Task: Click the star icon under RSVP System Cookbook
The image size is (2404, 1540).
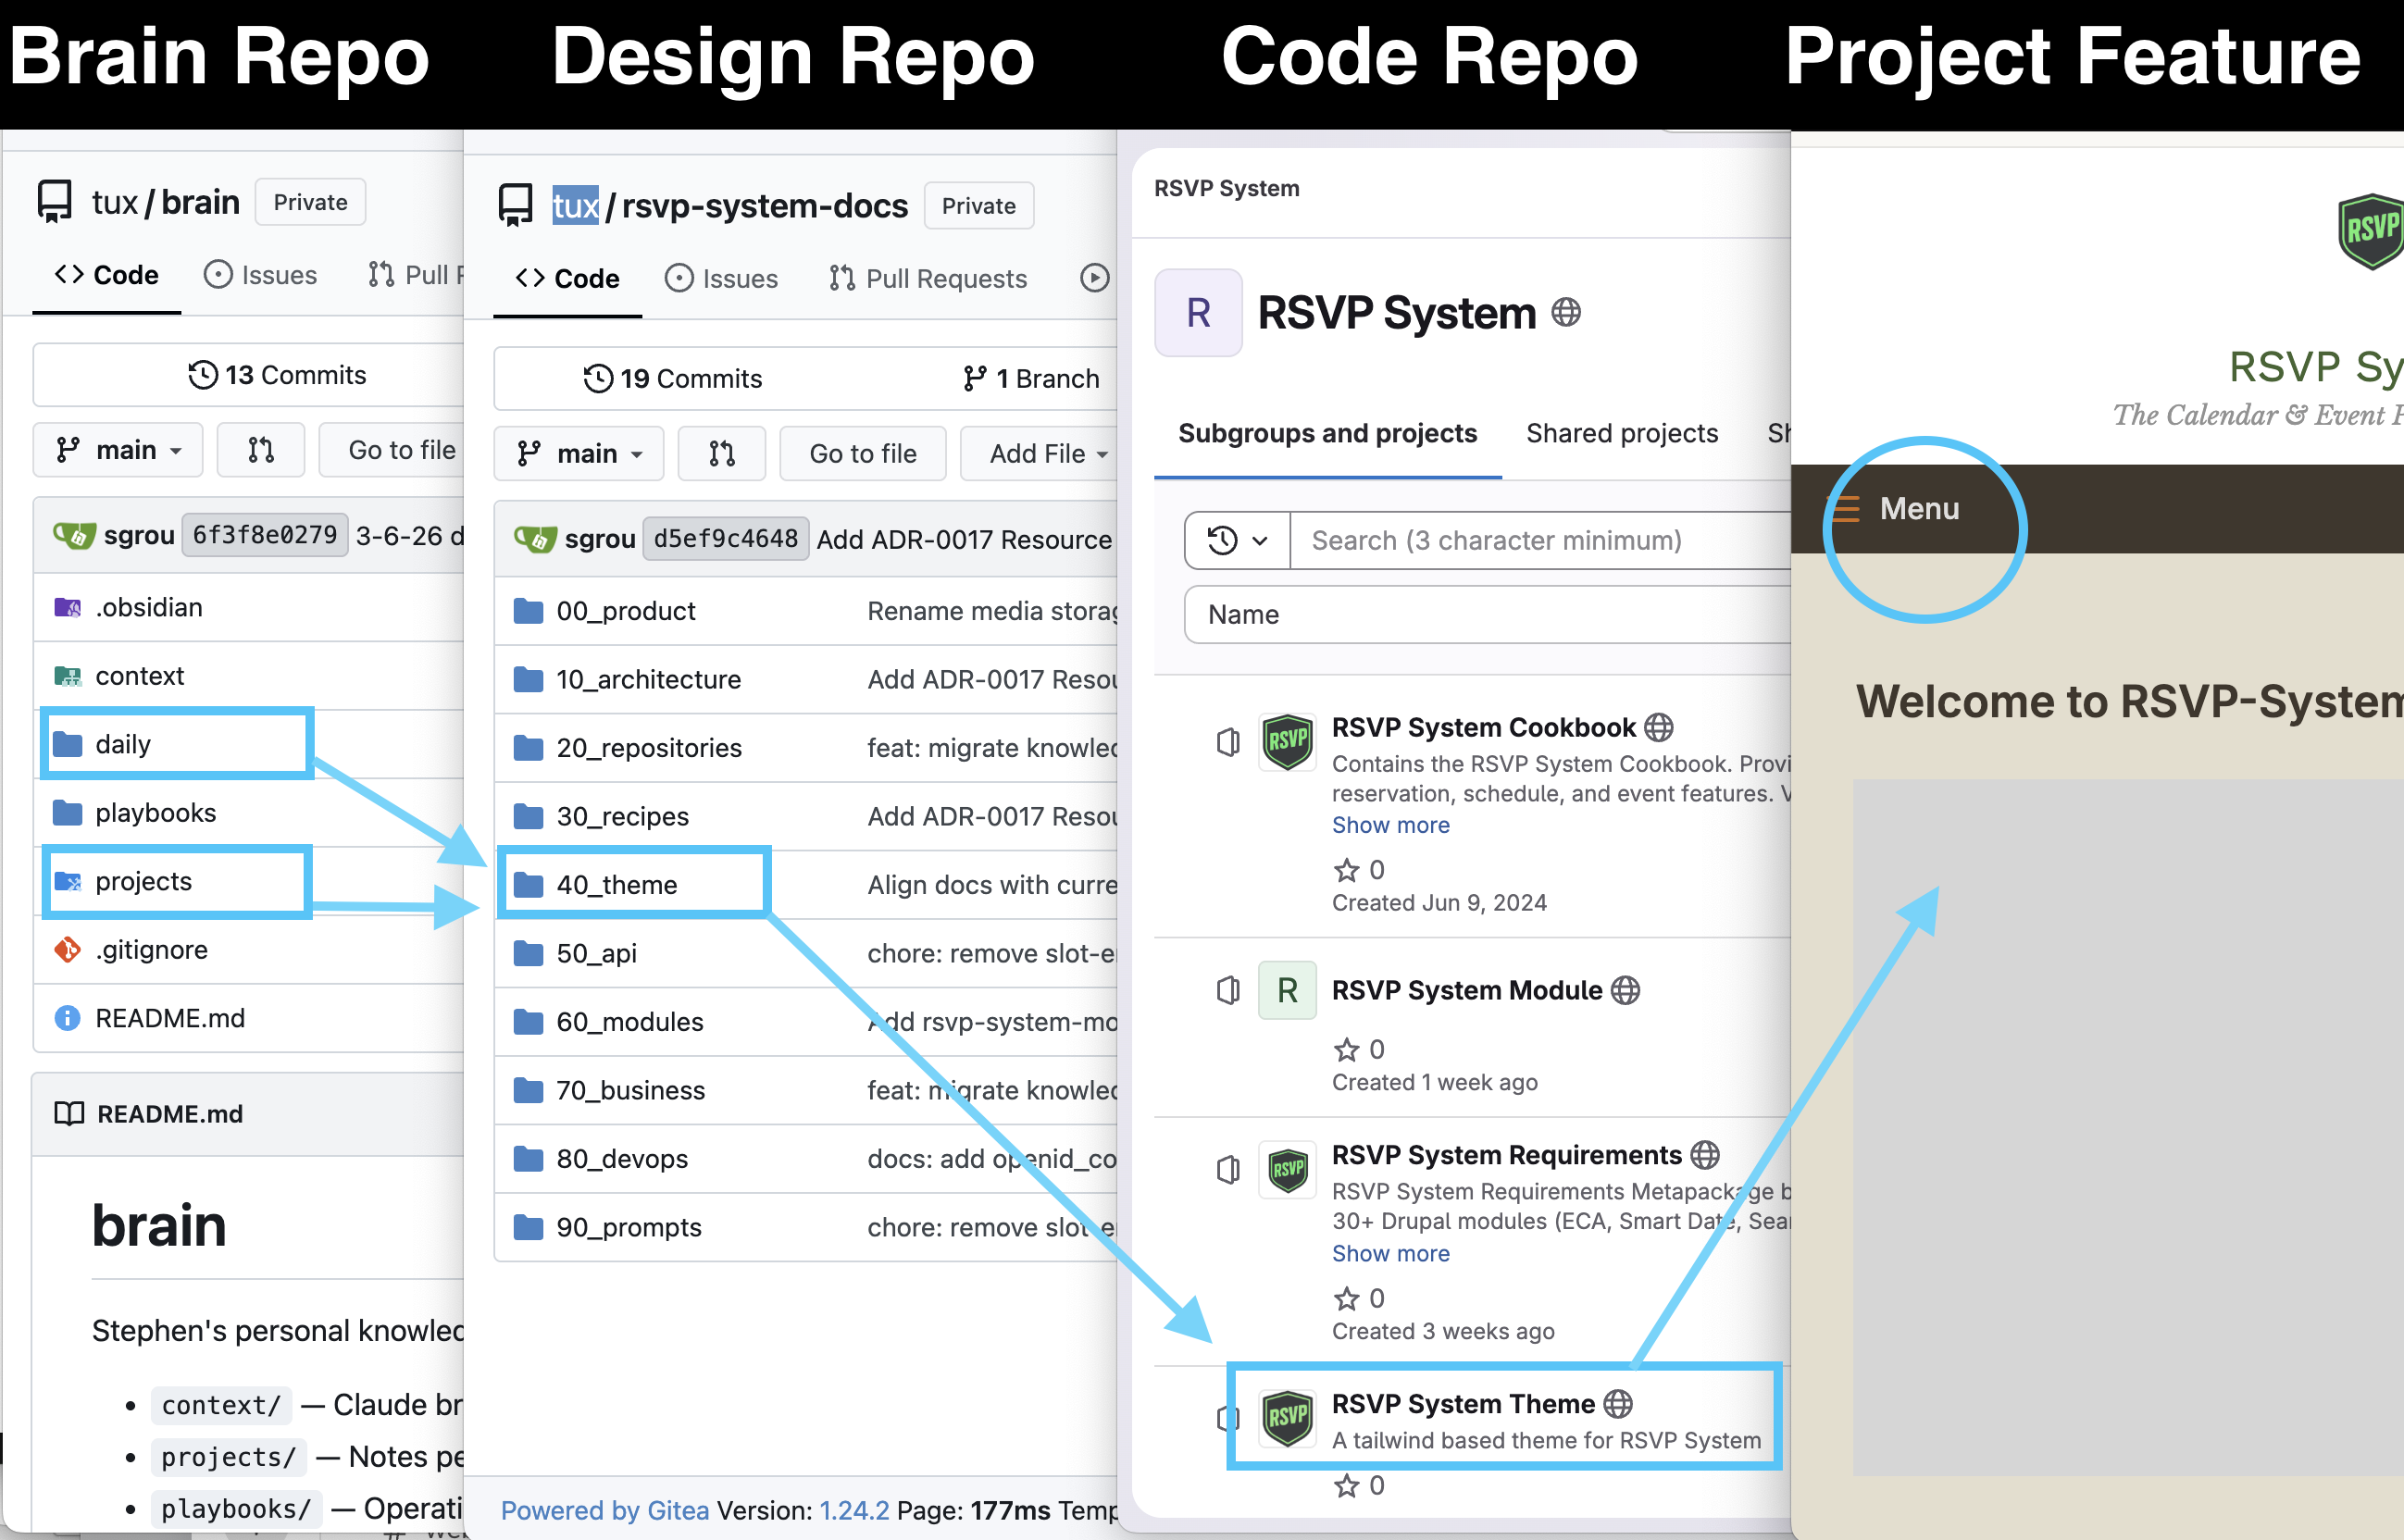Action: click(1347, 870)
